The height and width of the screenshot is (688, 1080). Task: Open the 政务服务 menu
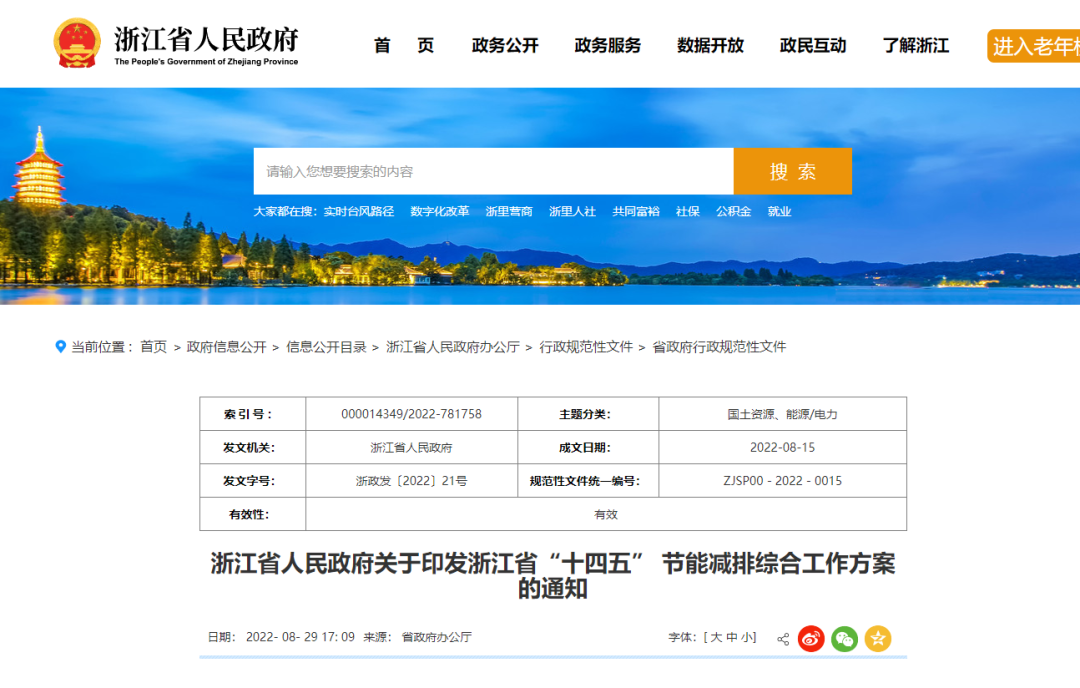point(608,45)
